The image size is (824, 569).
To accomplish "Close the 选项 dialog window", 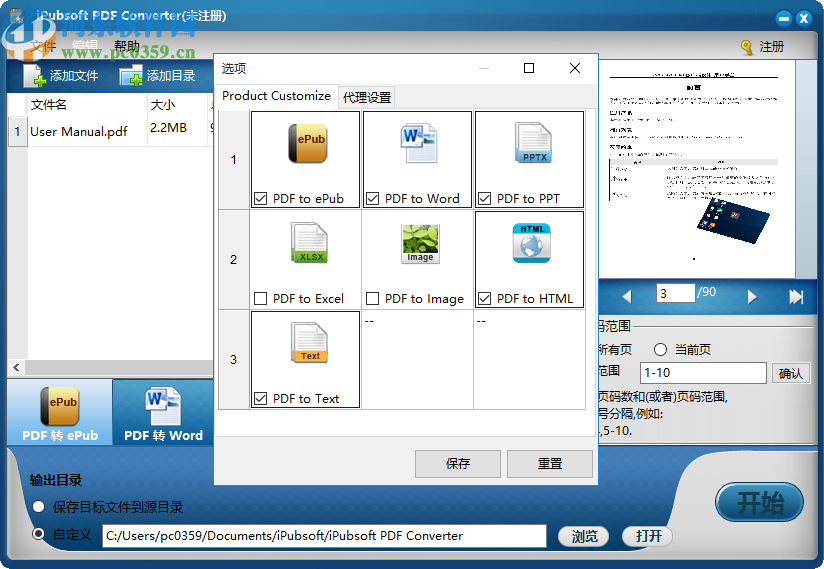I will (x=575, y=68).
